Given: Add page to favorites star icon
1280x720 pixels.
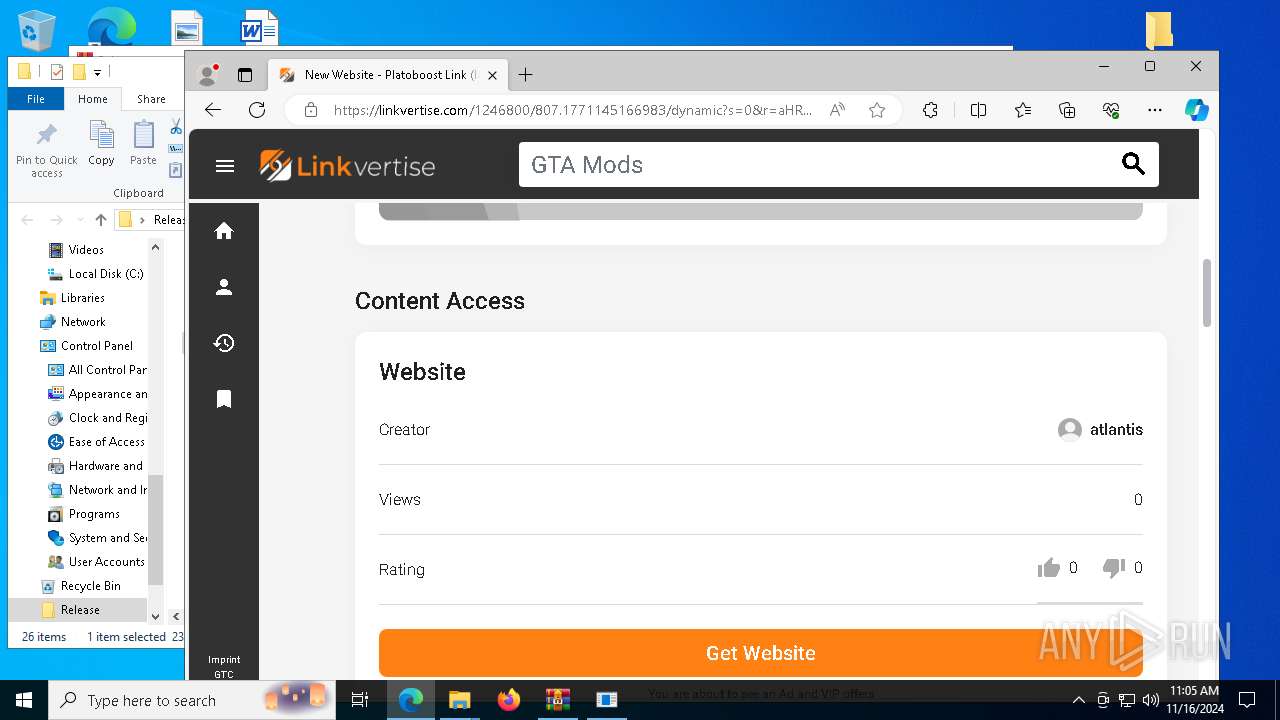Looking at the screenshot, I should (x=877, y=110).
